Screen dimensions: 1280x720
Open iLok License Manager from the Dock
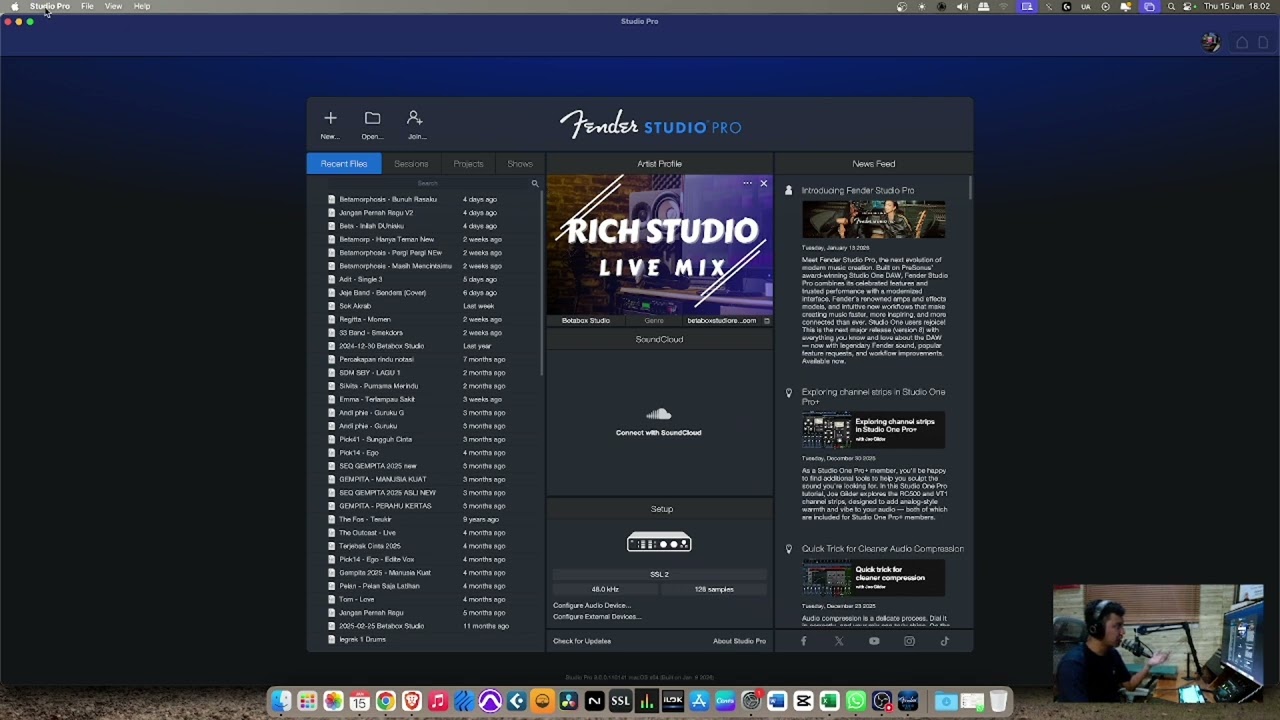coord(672,702)
